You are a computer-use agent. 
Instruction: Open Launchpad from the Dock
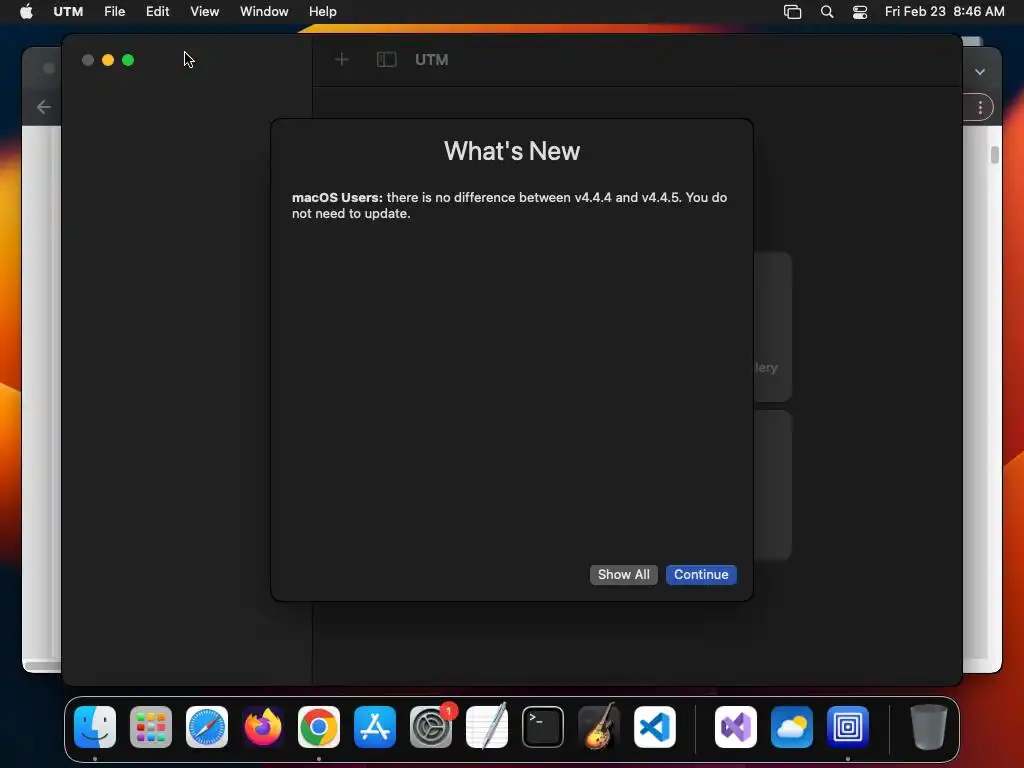[151, 727]
